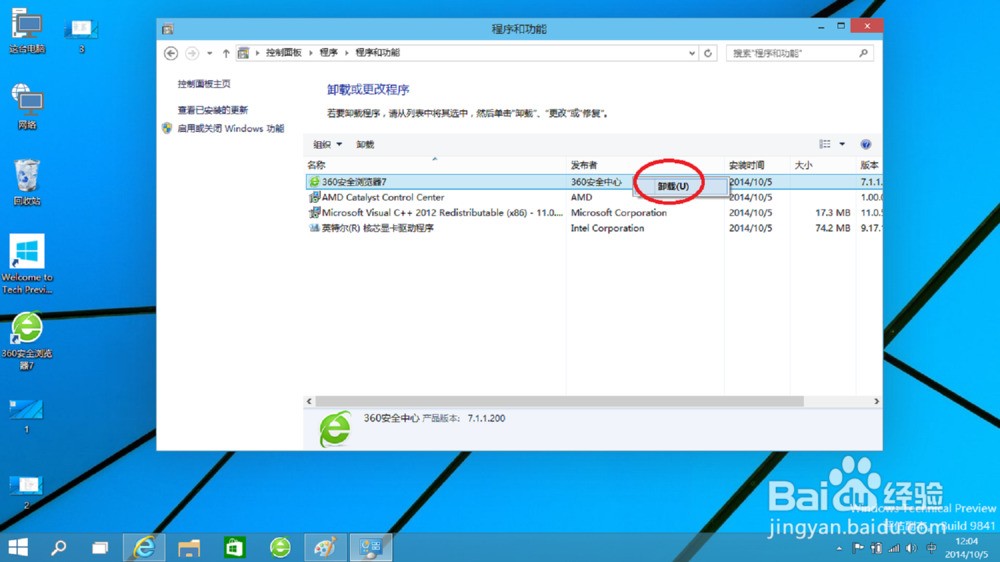This screenshot has height=562, width=1000.
Task: Go up one folder level
Action: click(x=226, y=54)
